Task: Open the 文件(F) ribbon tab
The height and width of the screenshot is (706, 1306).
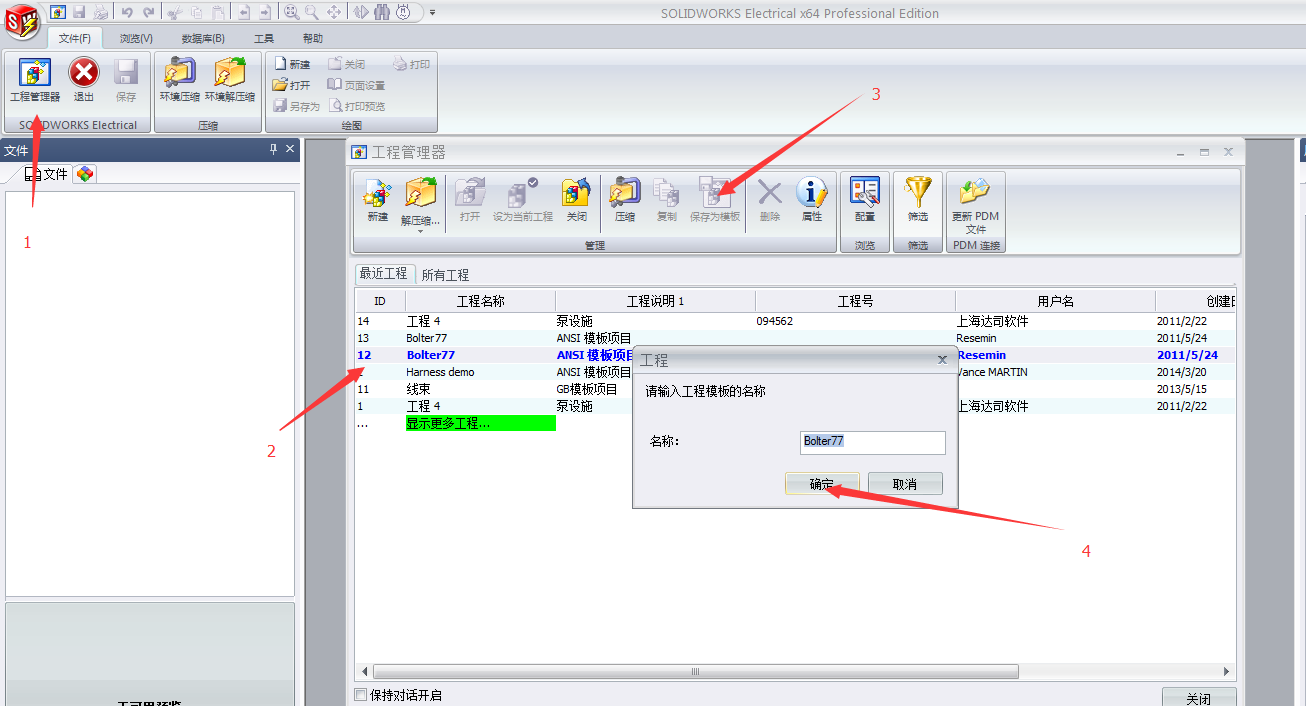Action: (x=75, y=39)
